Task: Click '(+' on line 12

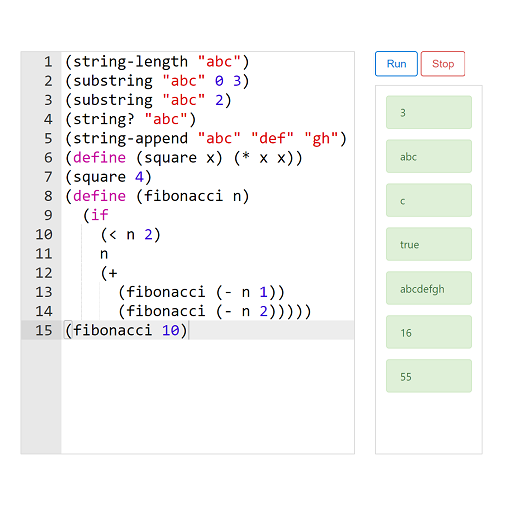Action: (109, 273)
